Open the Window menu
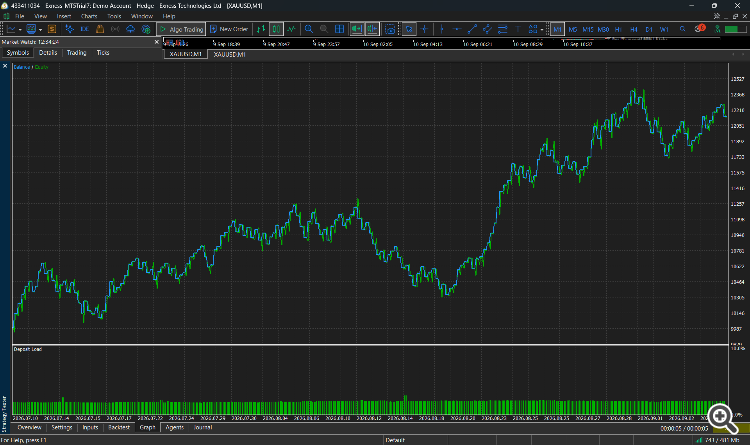750x445 pixels. coord(142,16)
